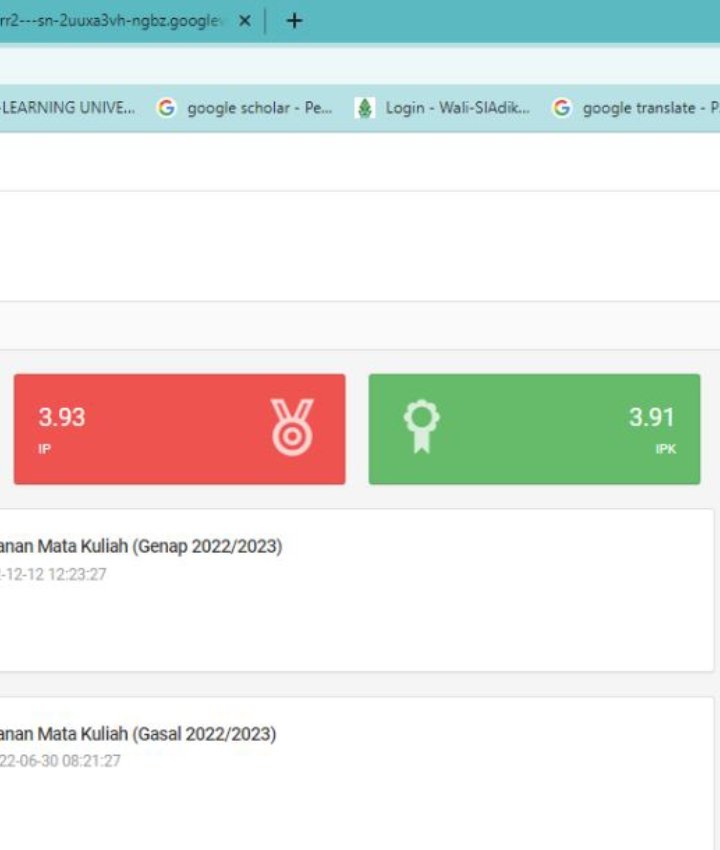720x850 pixels.
Task: Open a new browser tab
Action: (x=294, y=21)
